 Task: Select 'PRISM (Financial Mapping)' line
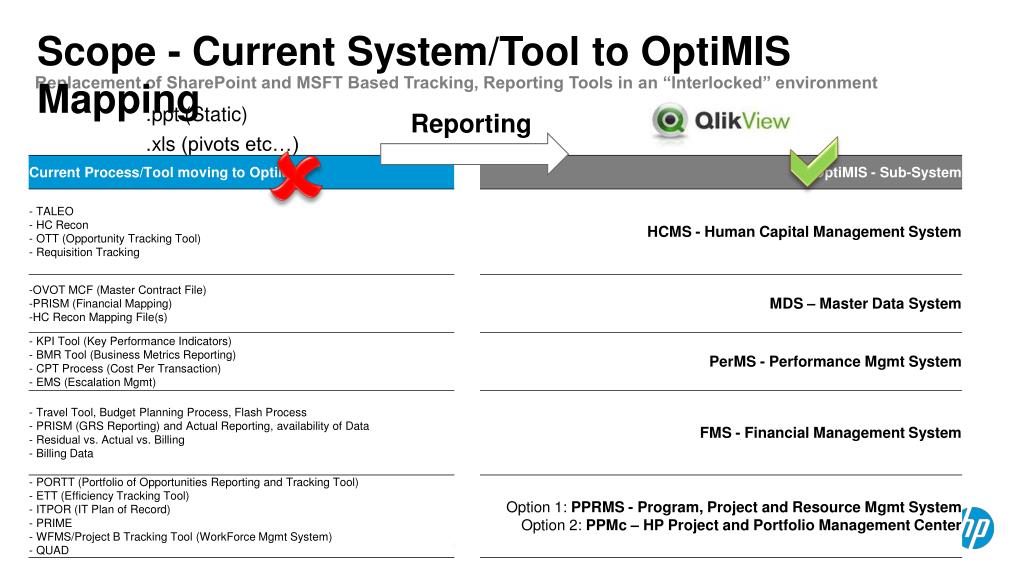click(x=101, y=304)
